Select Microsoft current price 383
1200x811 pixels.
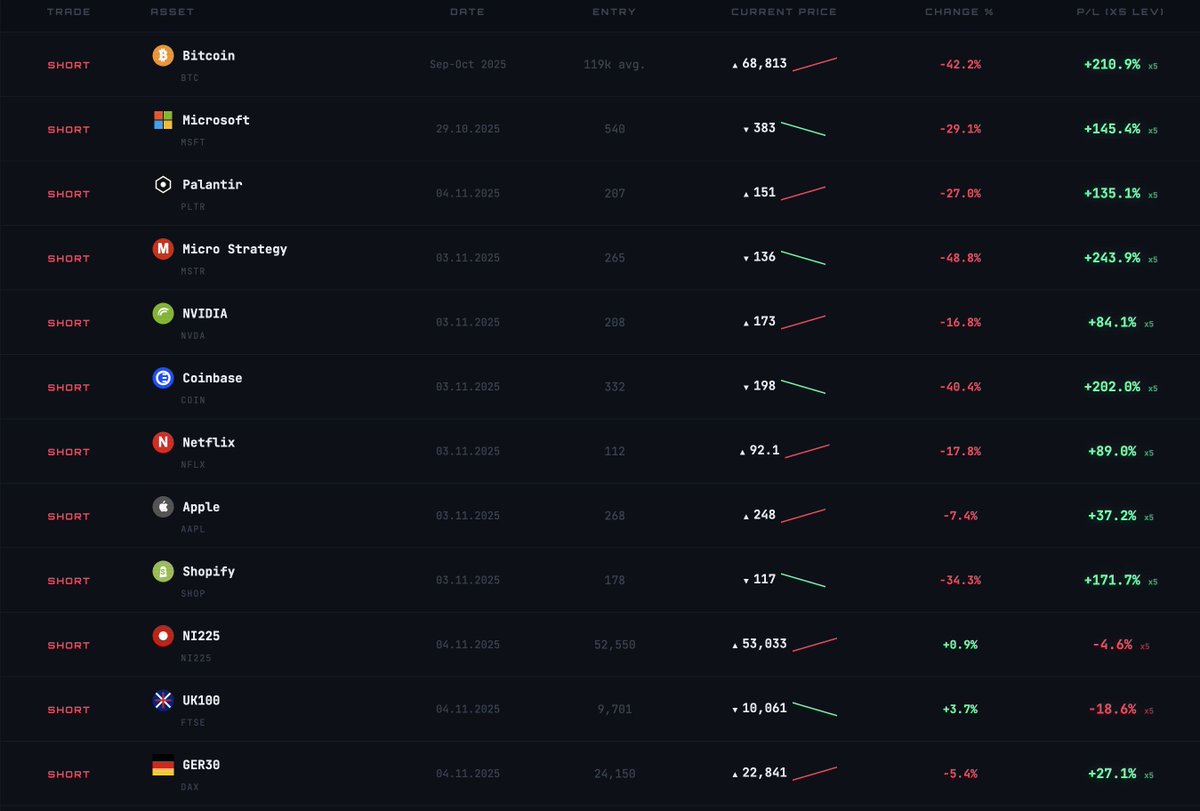point(764,129)
